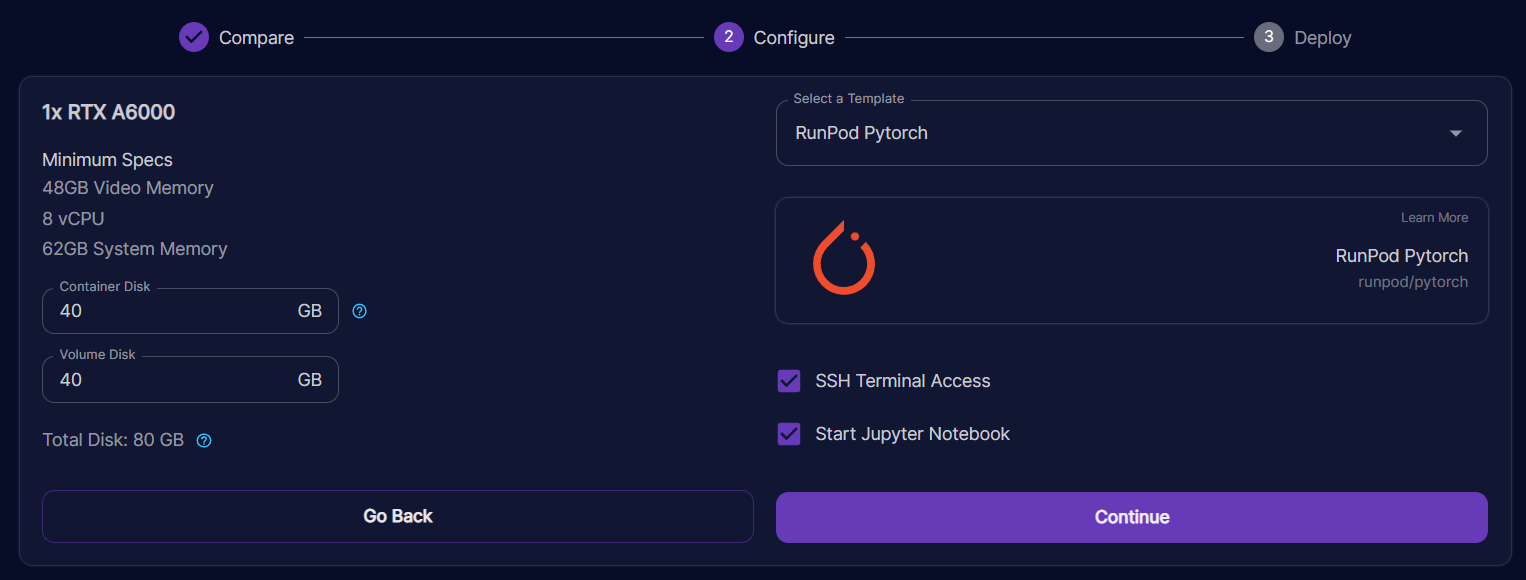Toggle the SSH Terminal Access checkbox
The image size is (1526, 580).
pyautogui.click(x=789, y=381)
